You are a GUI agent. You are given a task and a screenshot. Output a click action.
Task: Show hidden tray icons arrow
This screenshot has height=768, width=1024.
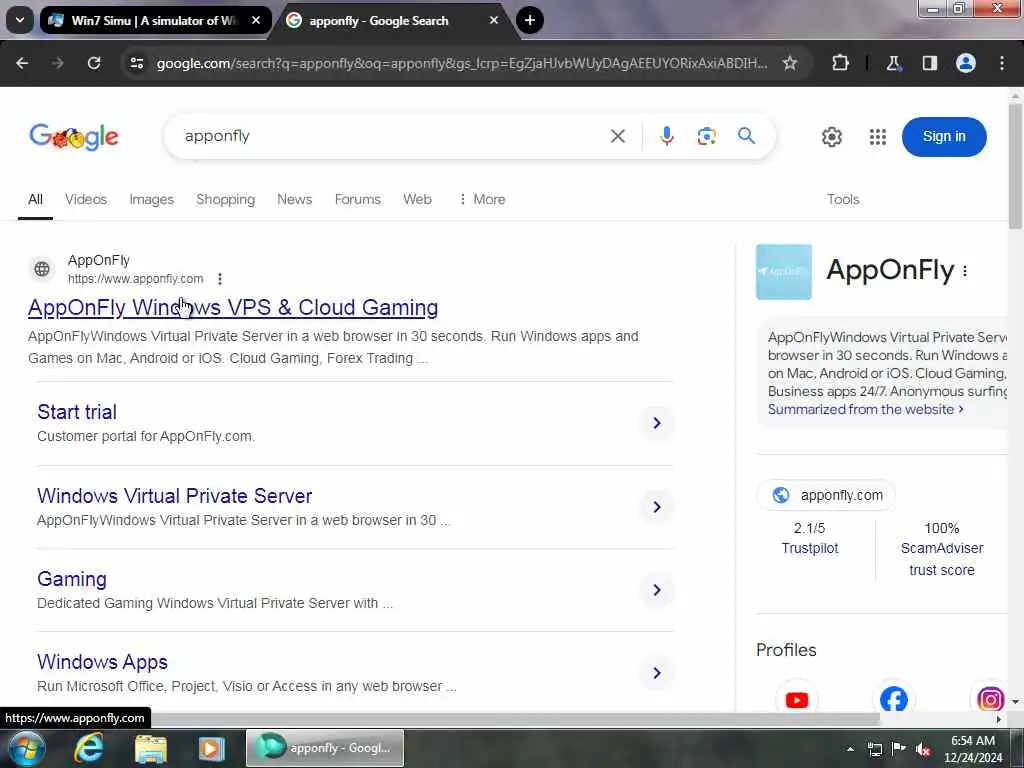(850, 749)
